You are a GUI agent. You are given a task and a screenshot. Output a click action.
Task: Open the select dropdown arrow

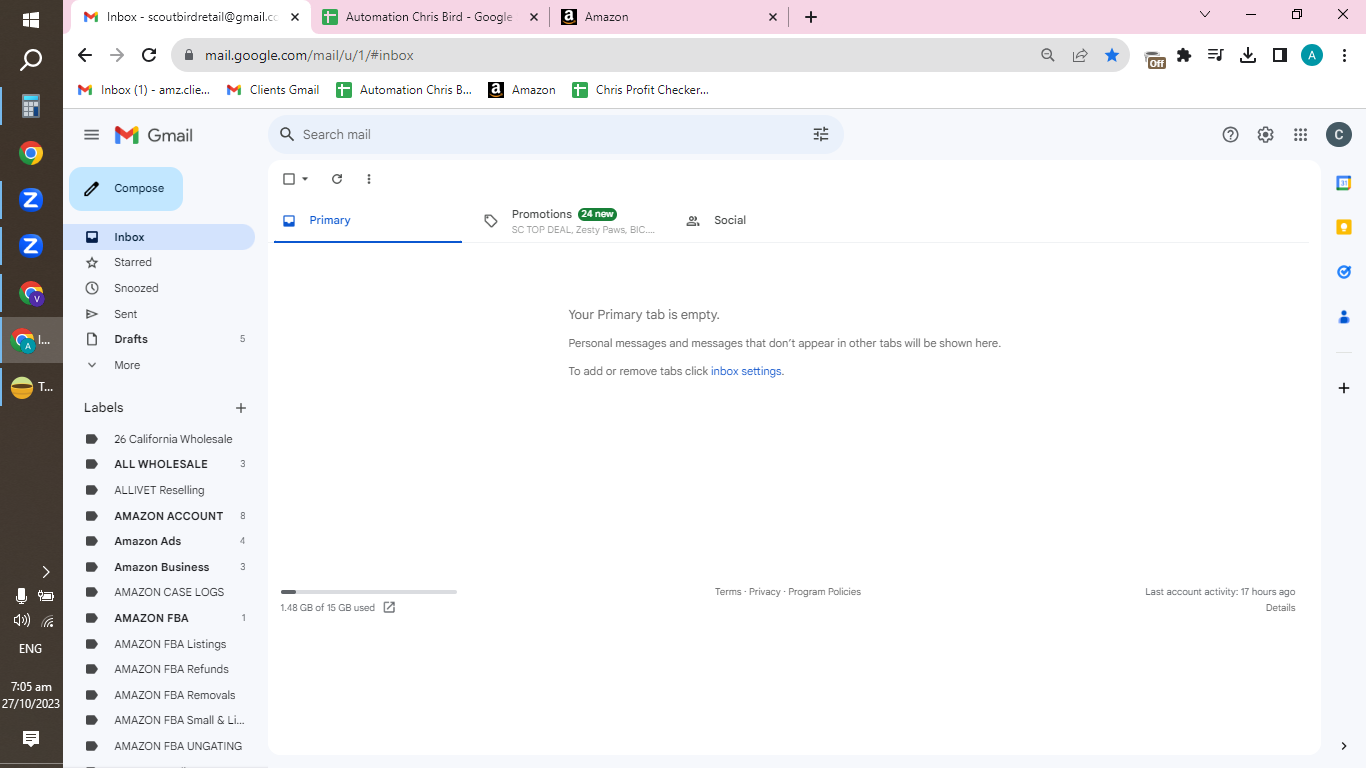point(305,179)
